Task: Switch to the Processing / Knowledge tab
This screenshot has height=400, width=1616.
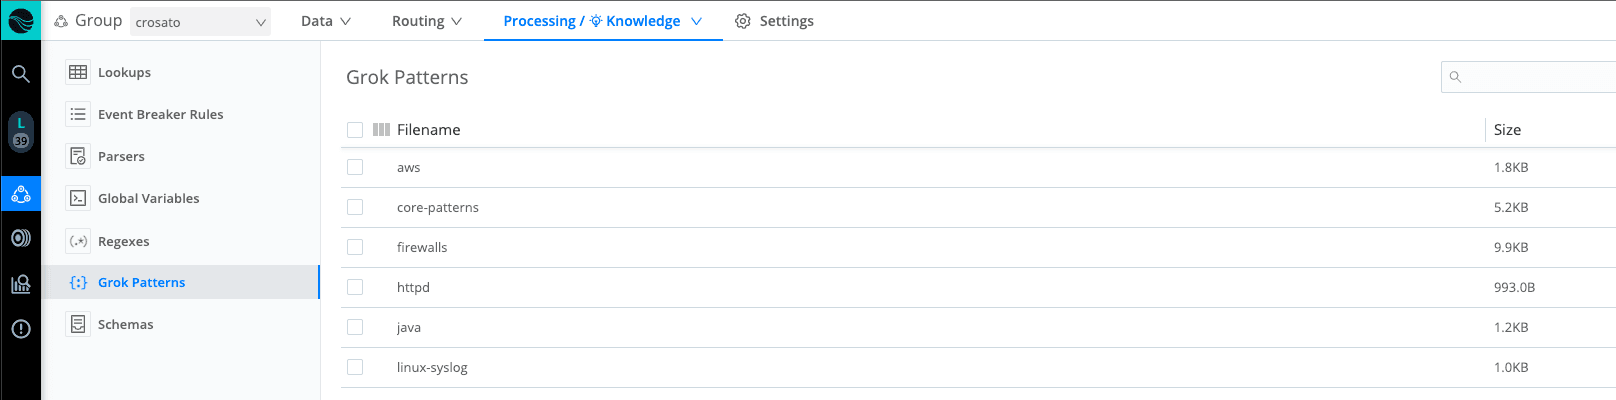Action: (x=602, y=21)
